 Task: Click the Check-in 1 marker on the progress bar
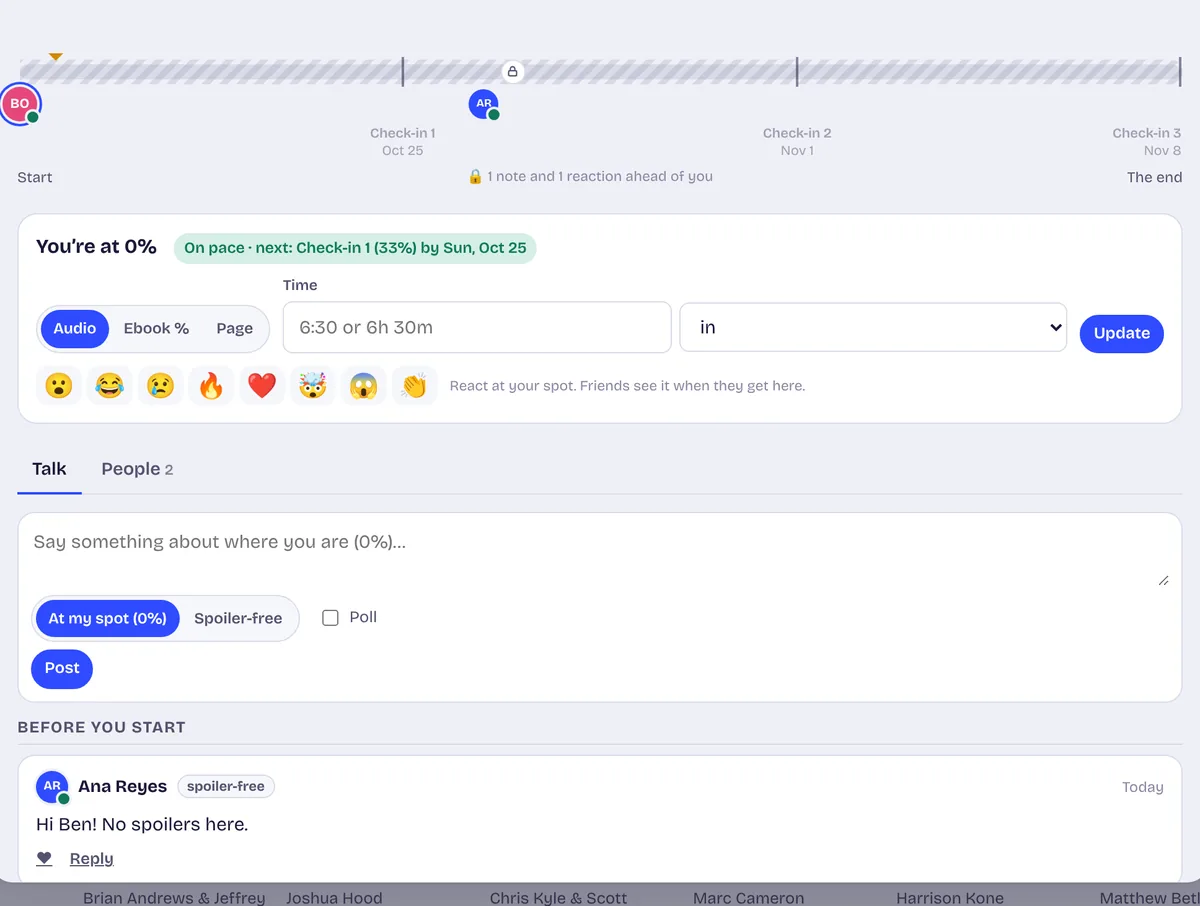[x=403, y=71]
